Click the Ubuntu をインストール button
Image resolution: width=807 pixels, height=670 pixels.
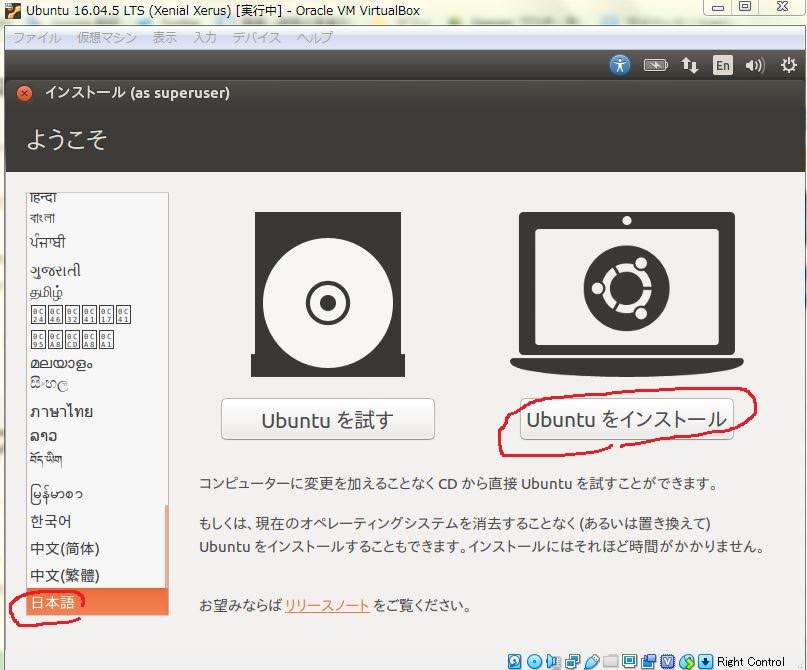pos(626,419)
